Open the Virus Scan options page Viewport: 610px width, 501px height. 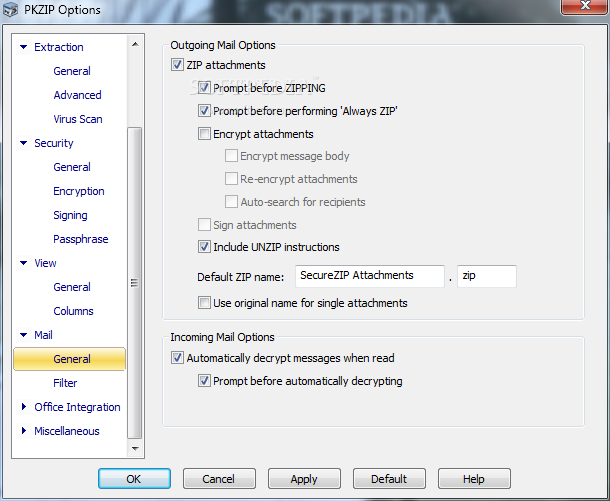[x=78, y=119]
